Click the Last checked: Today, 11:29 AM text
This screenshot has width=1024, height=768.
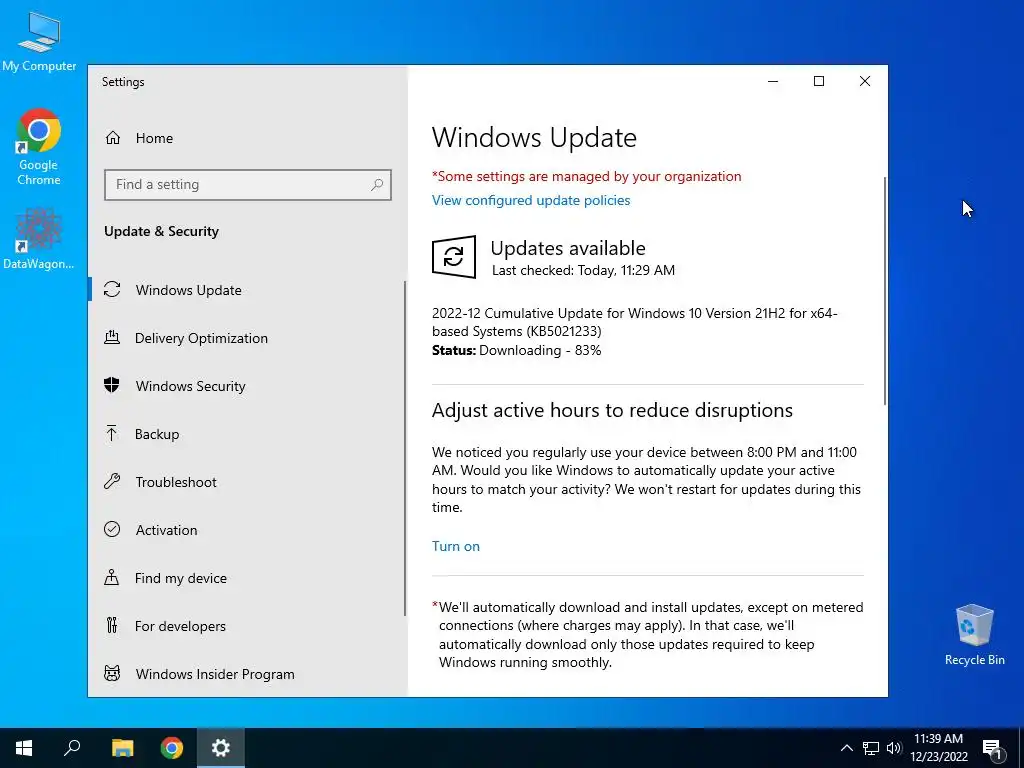click(583, 270)
